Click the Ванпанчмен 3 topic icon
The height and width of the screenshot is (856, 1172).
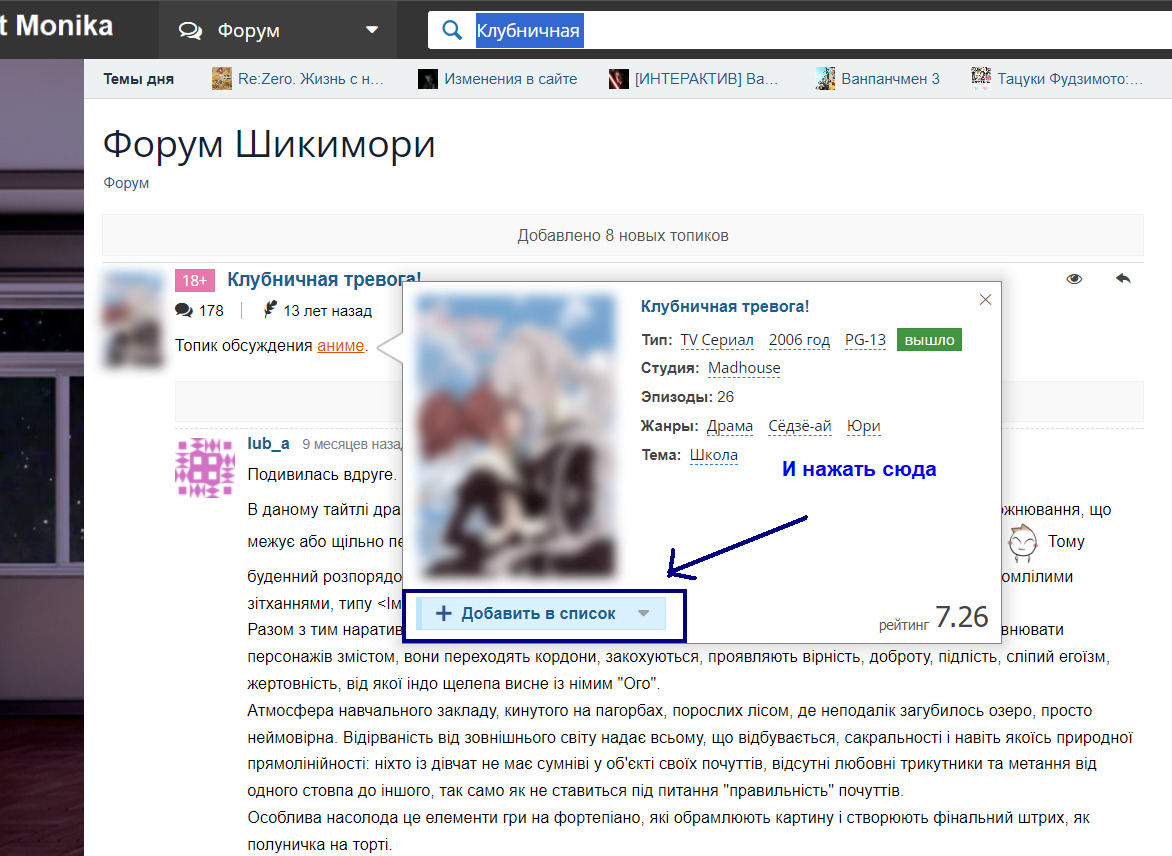click(824, 79)
